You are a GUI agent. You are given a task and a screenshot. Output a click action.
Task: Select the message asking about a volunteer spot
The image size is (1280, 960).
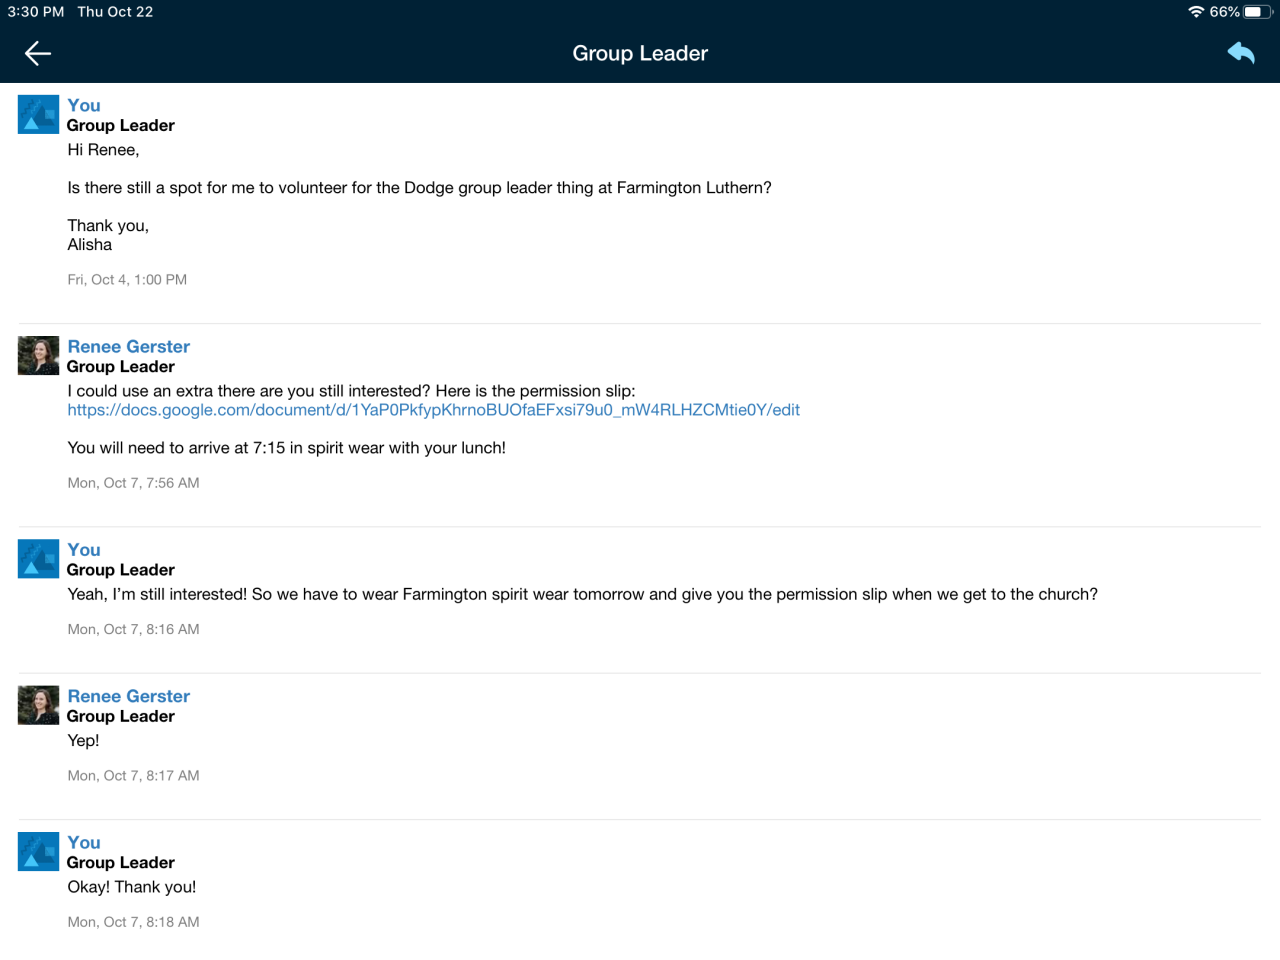(x=419, y=188)
